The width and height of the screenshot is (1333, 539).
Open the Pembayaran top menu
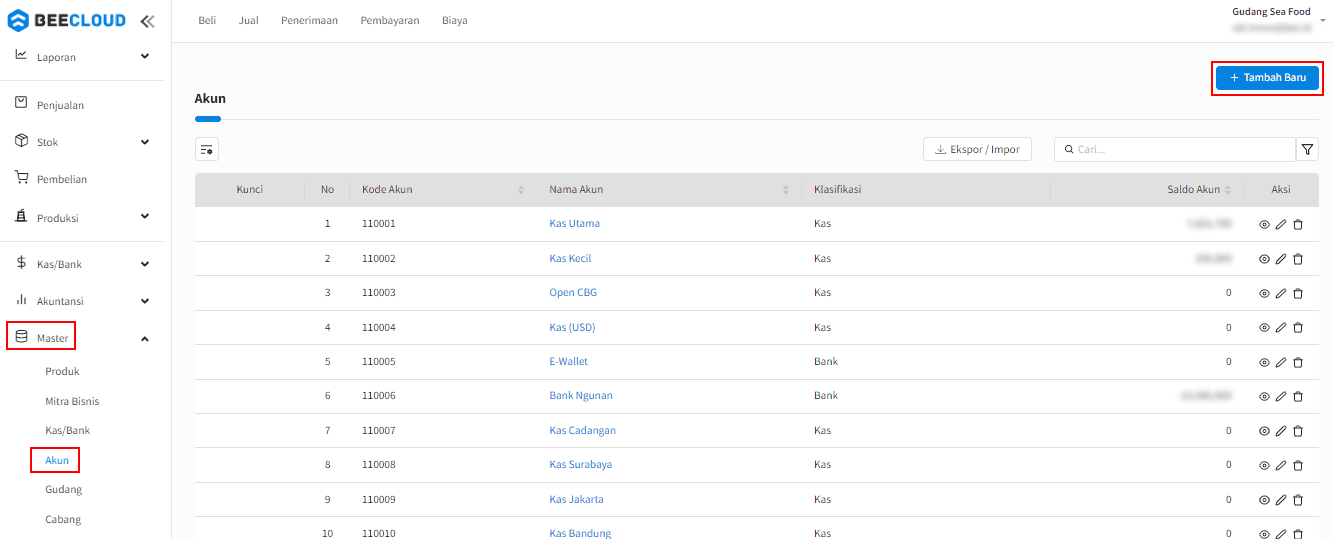pos(390,21)
